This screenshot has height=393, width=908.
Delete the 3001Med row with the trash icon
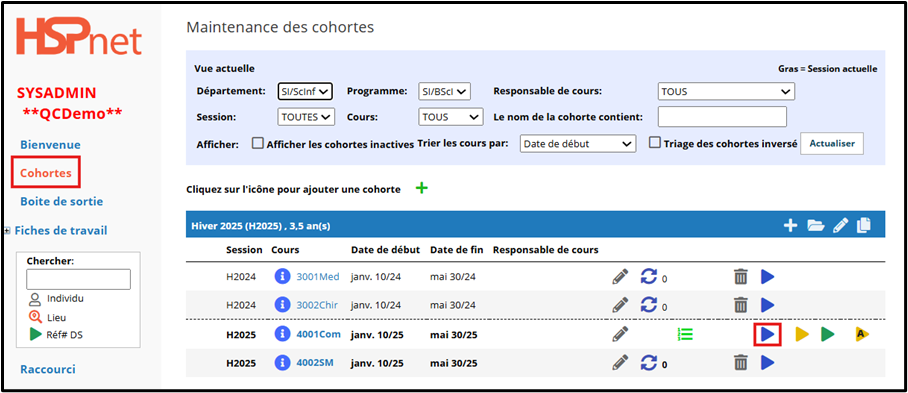tap(741, 277)
